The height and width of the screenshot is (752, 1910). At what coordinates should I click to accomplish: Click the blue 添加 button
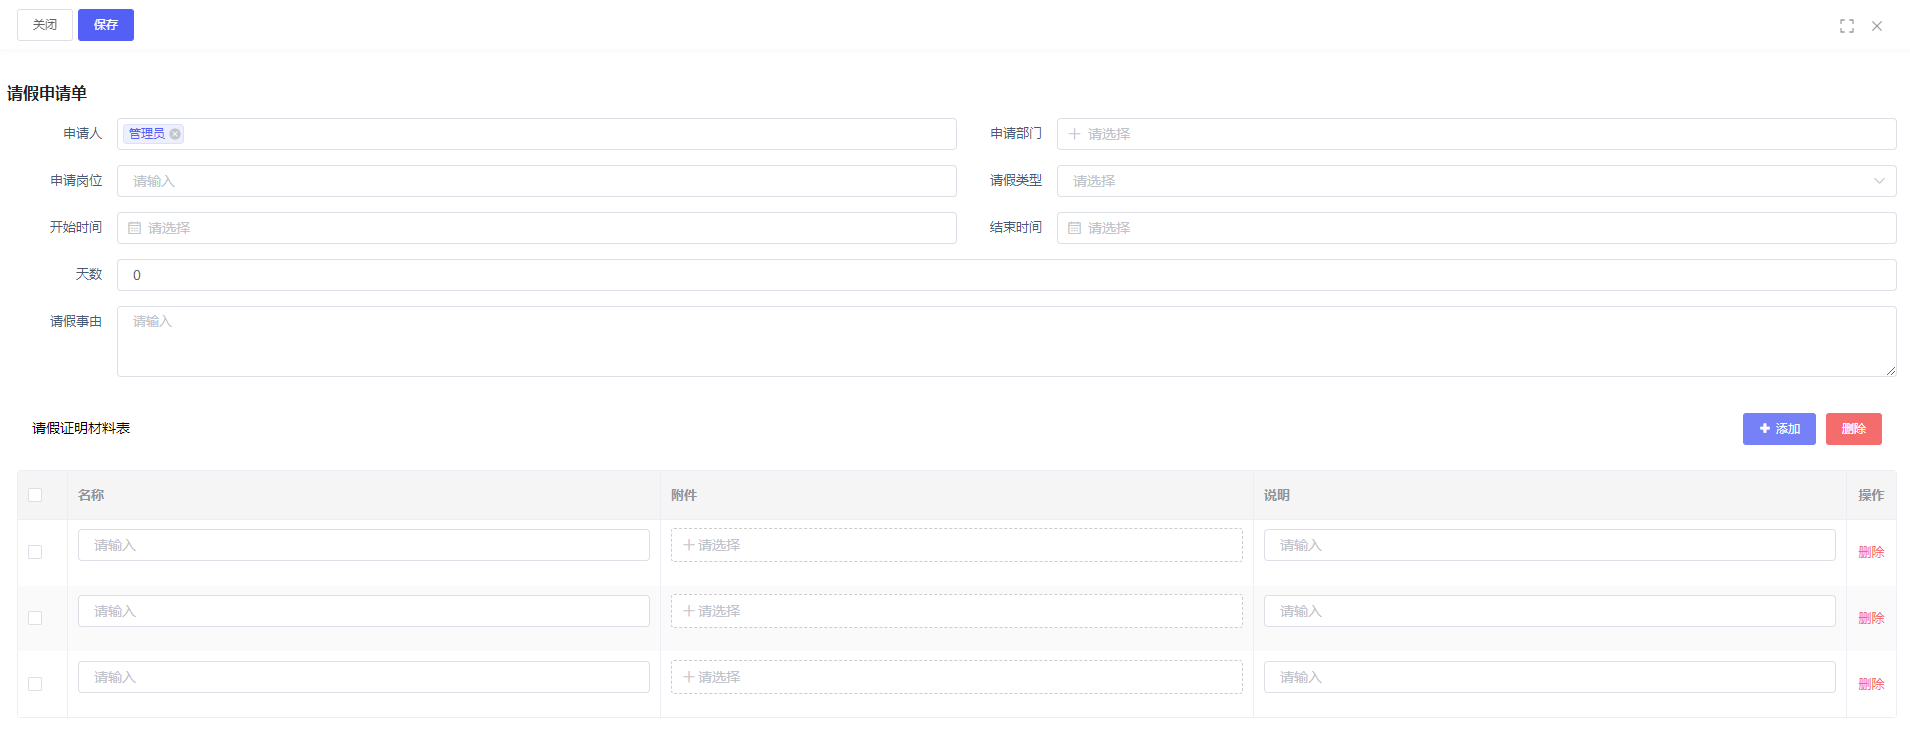click(1778, 429)
